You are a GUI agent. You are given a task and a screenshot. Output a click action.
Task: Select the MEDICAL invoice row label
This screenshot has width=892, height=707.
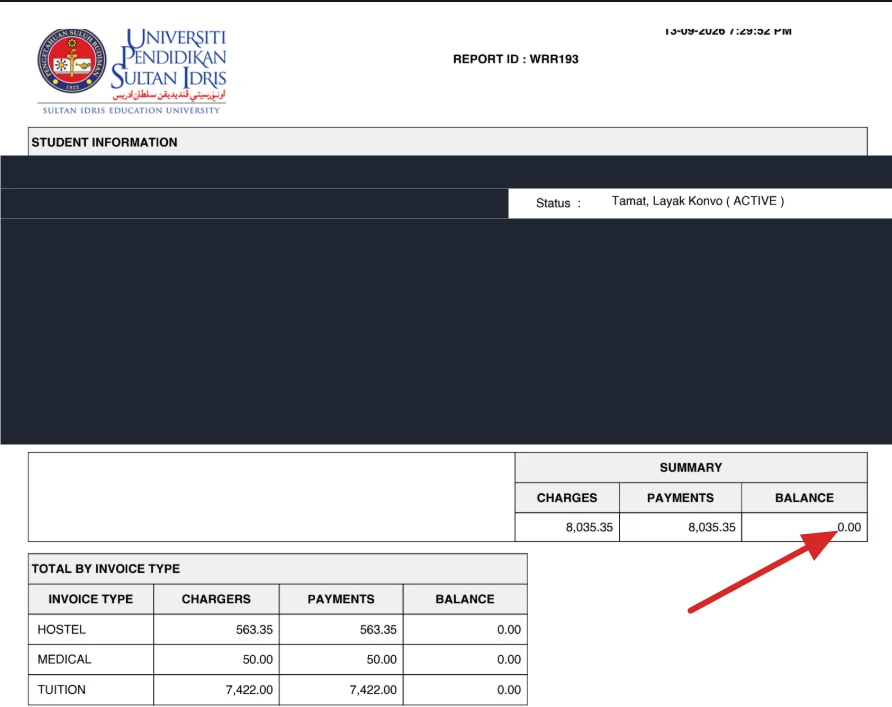(64, 659)
